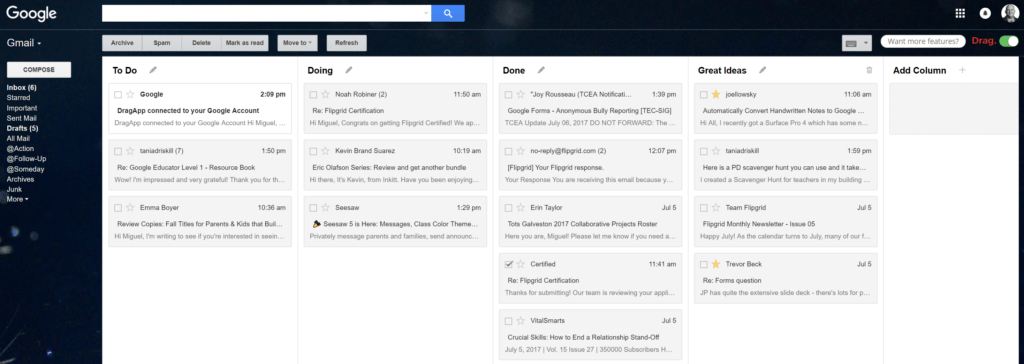The image size is (1024, 364).
Task: Click the Spam button
Action: click(x=162, y=43)
